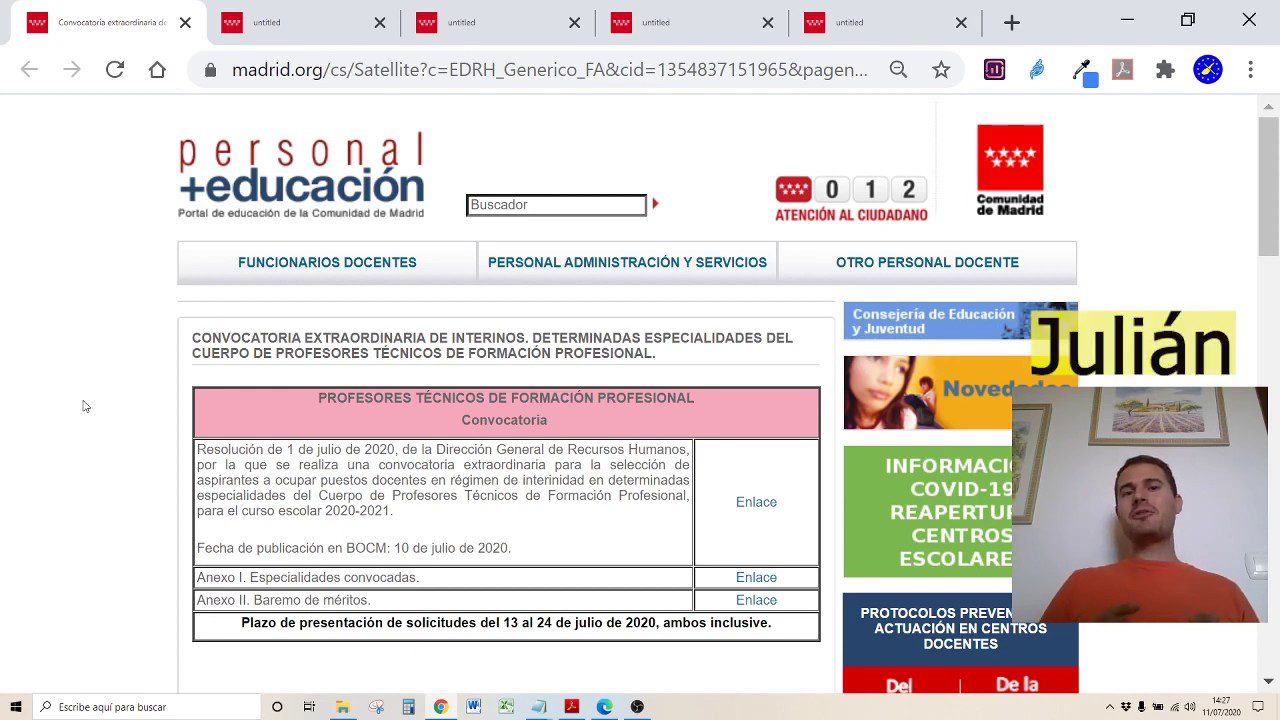
Task: Launch Adobe Acrobat from the taskbar
Action: point(571,707)
